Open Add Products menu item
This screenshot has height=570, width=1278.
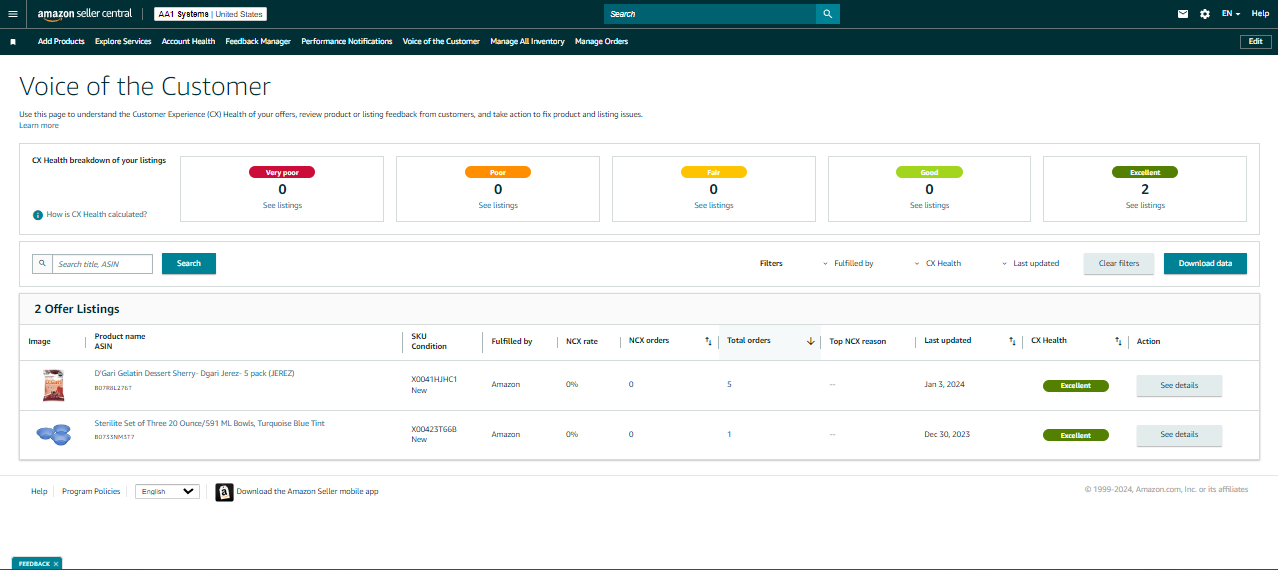click(x=61, y=42)
